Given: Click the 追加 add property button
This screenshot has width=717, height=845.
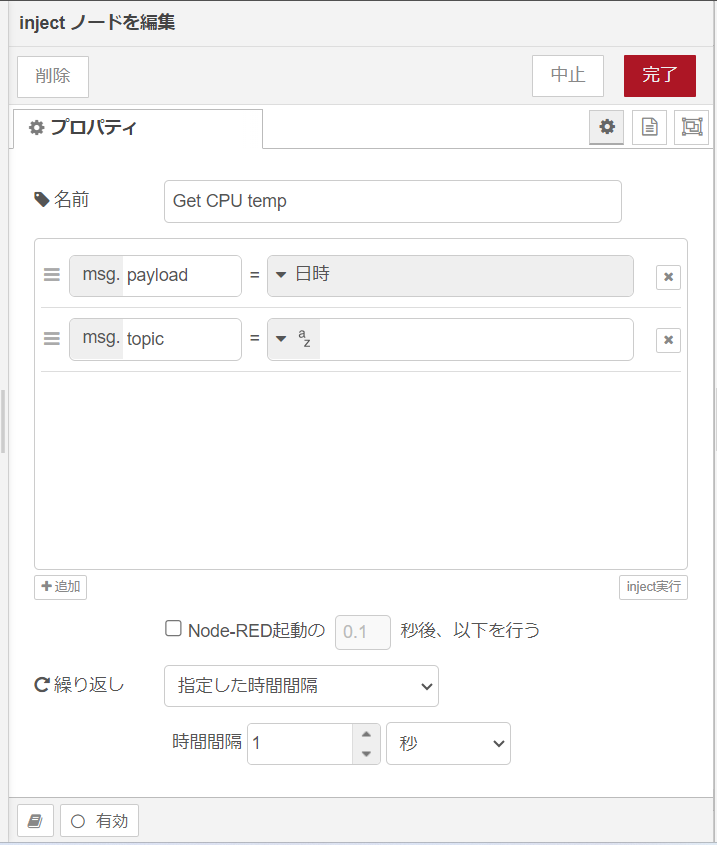Looking at the screenshot, I should coord(60,587).
